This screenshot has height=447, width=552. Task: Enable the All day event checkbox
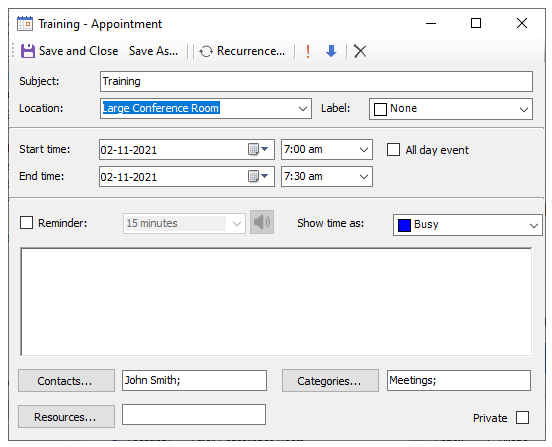click(x=393, y=150)
